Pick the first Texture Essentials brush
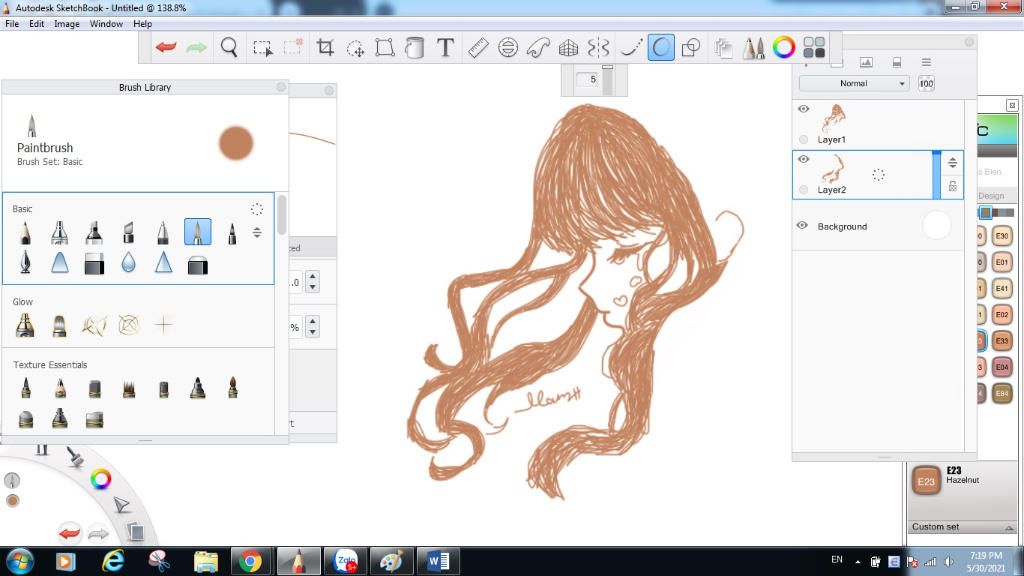Viewport: 1024px width, 576px height. (25, 388)
